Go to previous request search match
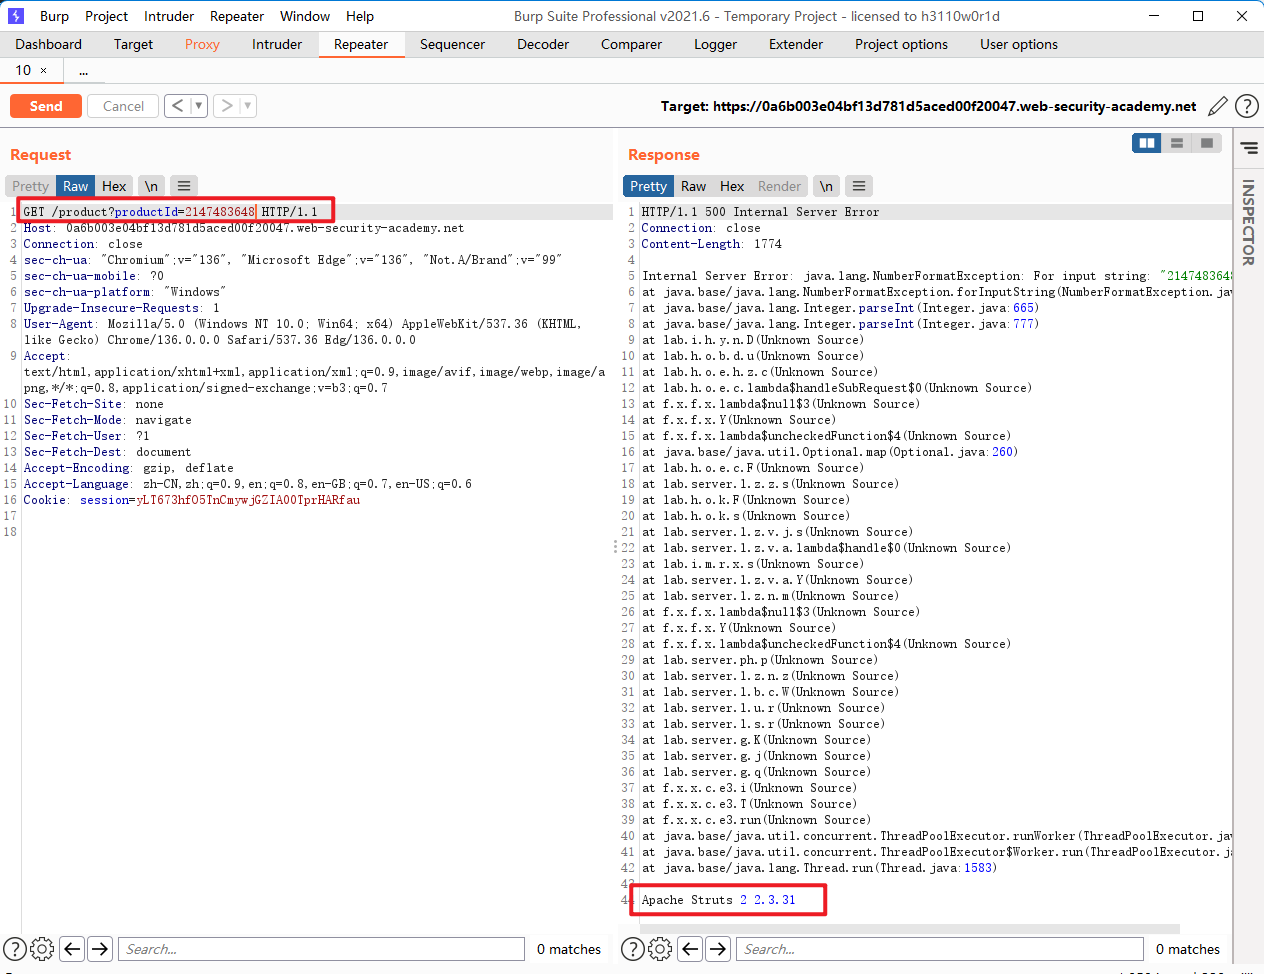The width and height of the screenshot is (1264, 974). tap(72, 949)
